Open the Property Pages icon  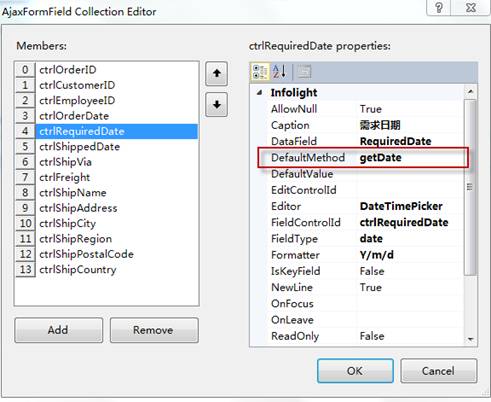304,72
